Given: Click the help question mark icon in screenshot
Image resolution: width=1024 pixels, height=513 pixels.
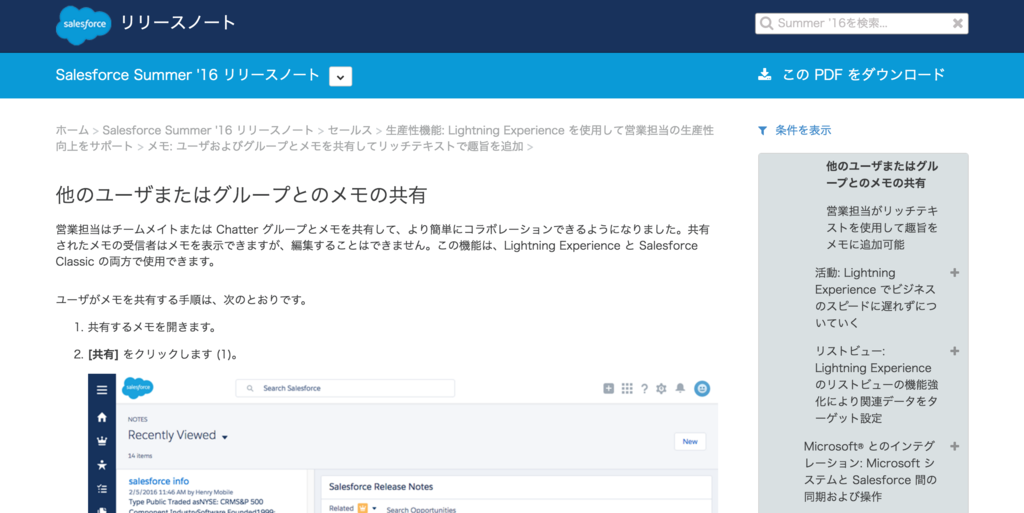Looking at the screenshot, I should pyautogui.click(x=645, y=388).
